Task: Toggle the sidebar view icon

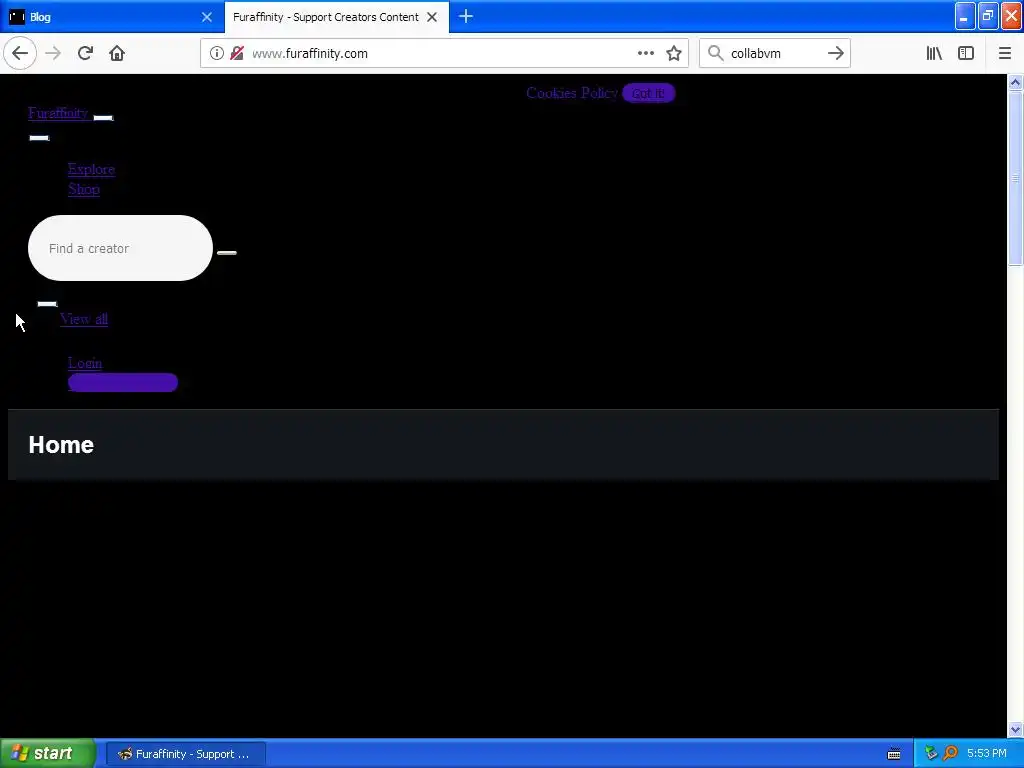Action: coord(966,53)
